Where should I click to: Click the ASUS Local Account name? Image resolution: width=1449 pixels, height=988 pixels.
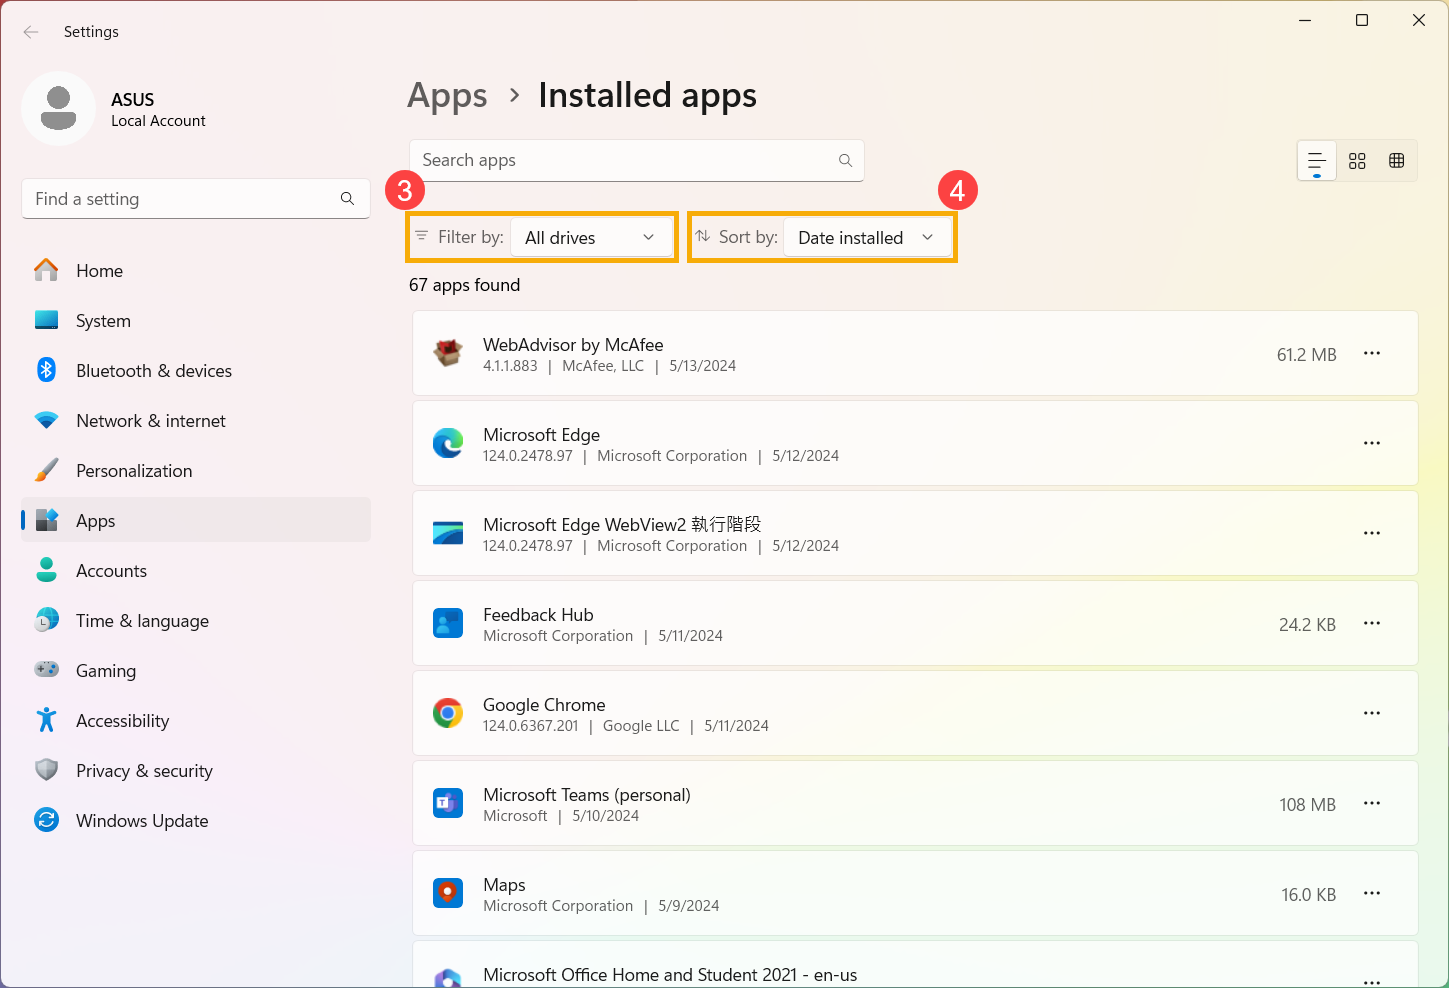(158, 109)
